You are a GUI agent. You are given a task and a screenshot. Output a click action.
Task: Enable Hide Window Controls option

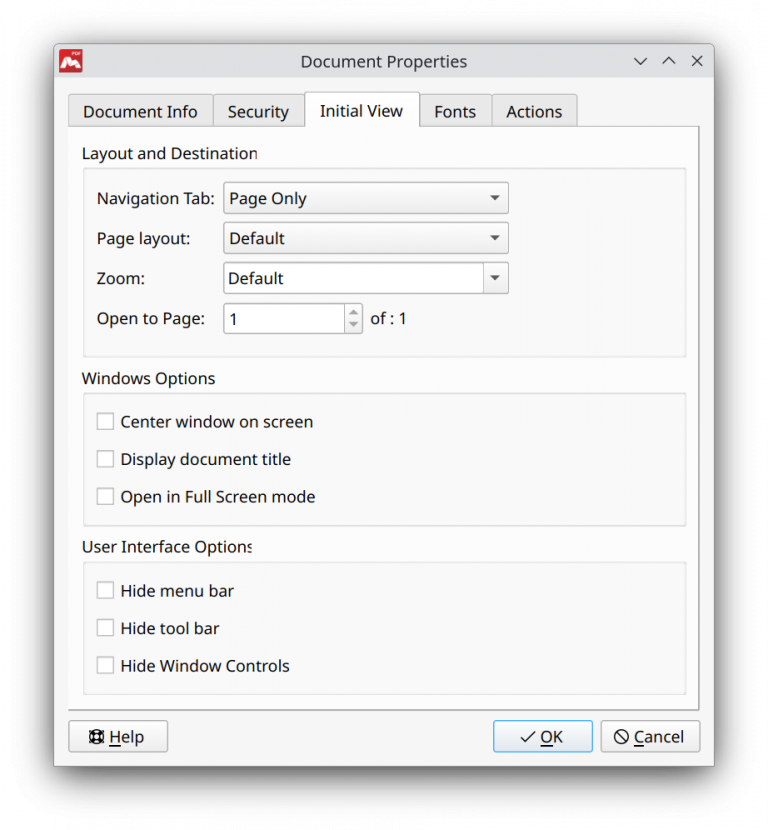point(105,666)
